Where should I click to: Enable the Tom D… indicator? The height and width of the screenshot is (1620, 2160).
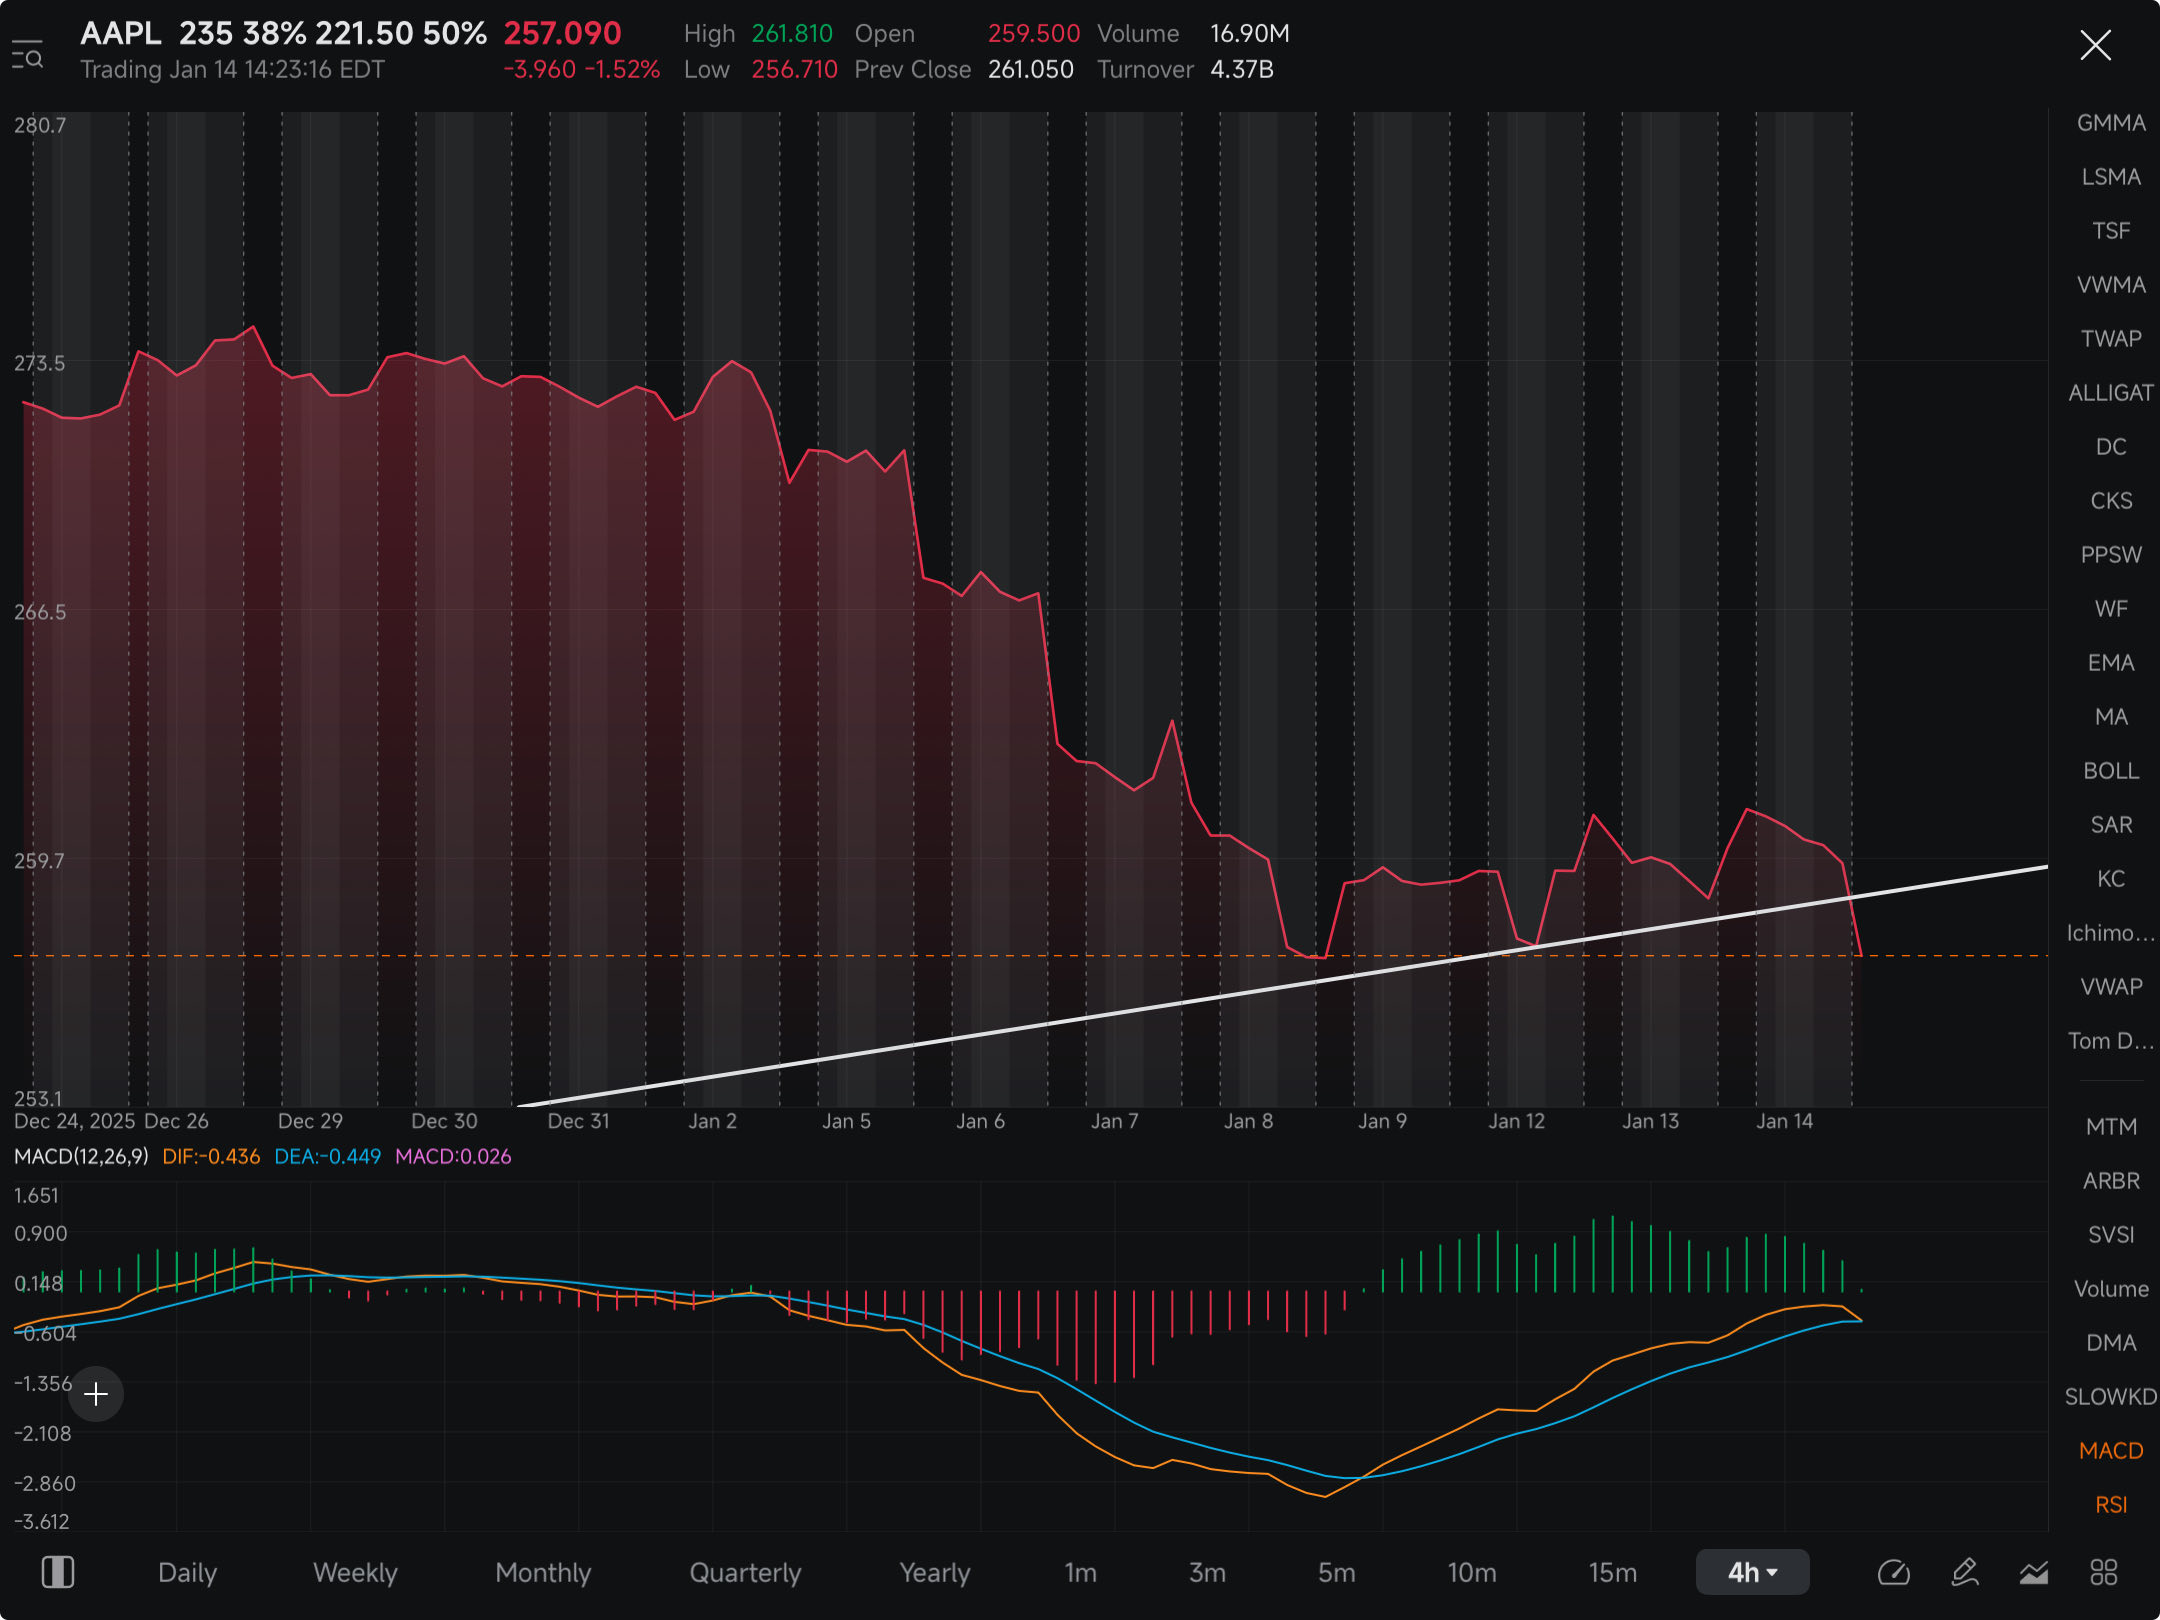(x=2111, y=1041)
